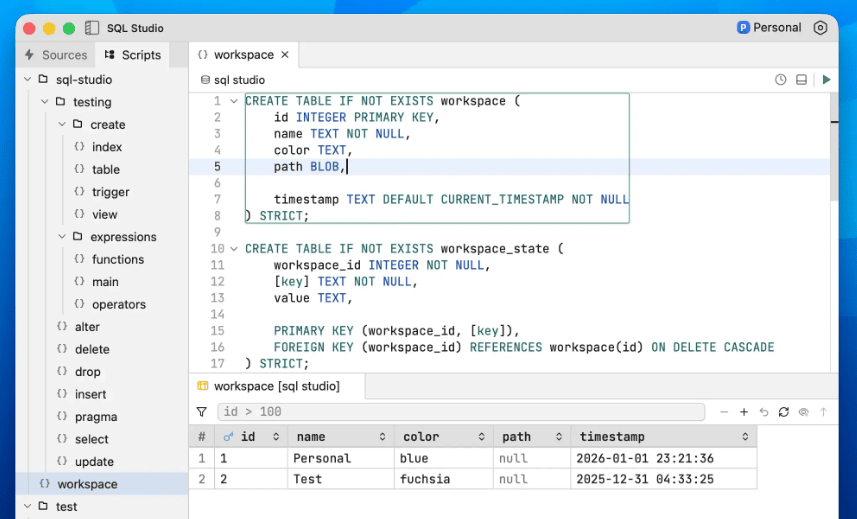Run the script with play button
This screenshot has width=857, height=519.
[x=826, y=80]
